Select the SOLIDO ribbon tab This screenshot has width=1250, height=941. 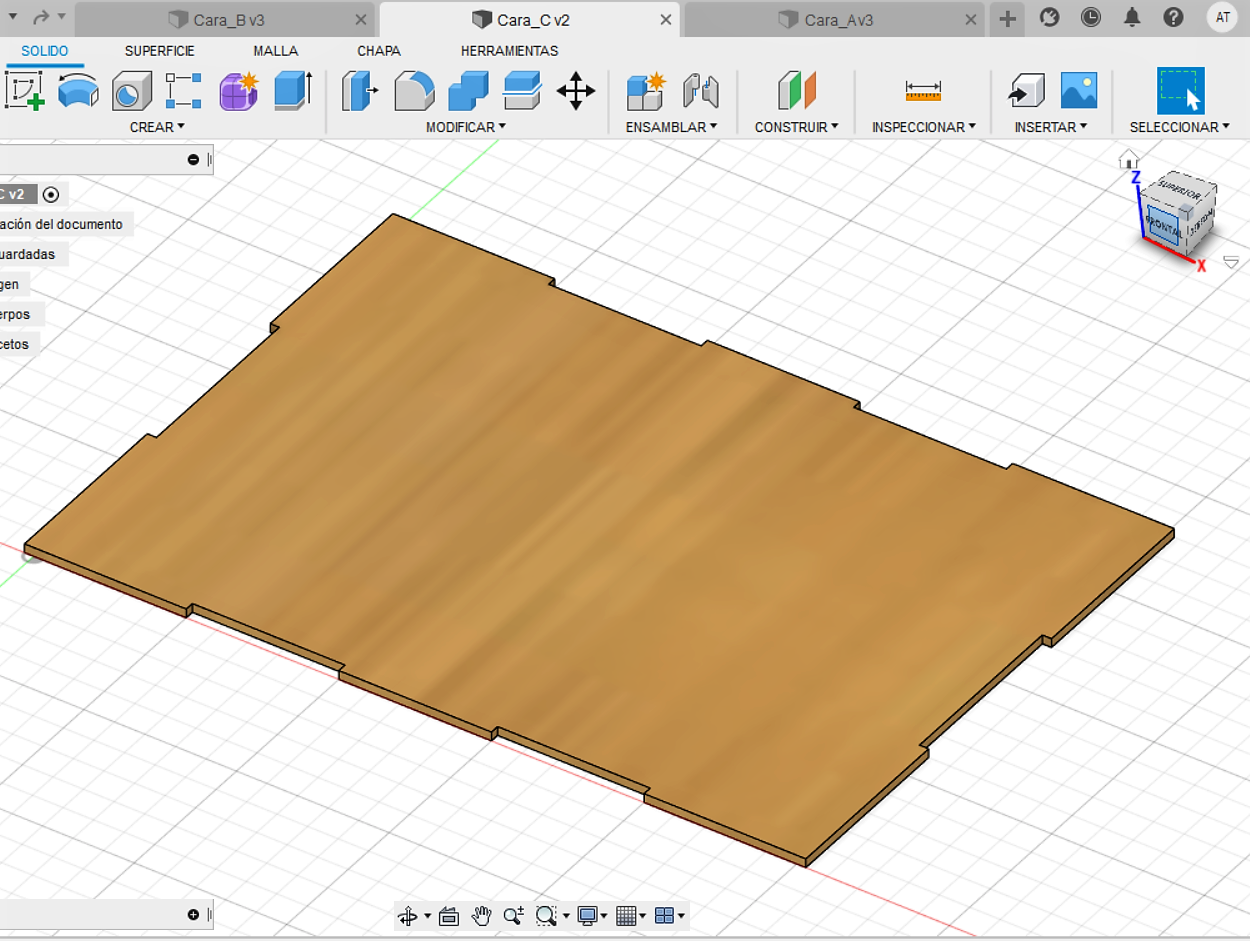click(45, 51)
